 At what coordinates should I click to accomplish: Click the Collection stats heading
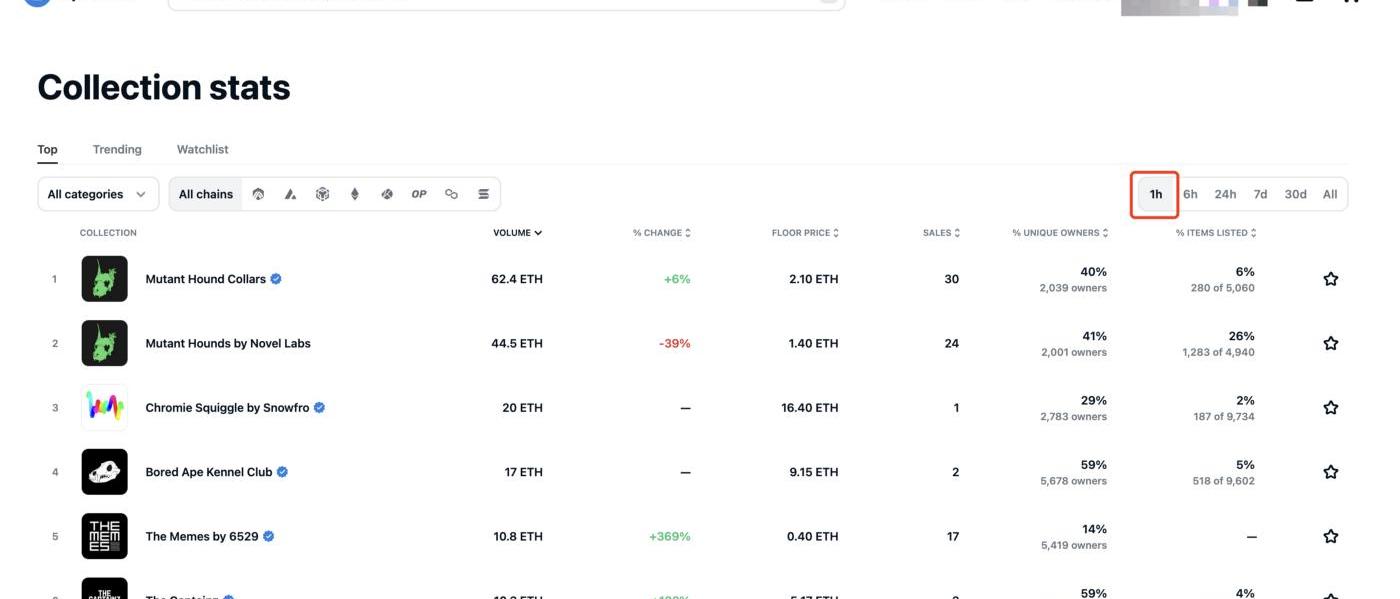164,88
